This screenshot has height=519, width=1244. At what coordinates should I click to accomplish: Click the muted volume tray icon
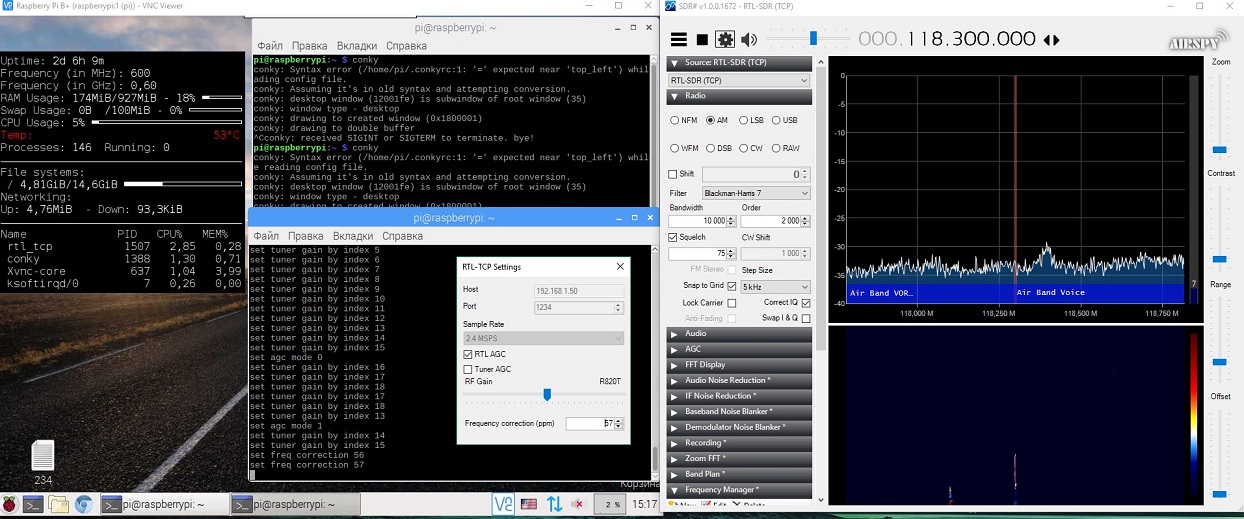(x=579, y=504)
